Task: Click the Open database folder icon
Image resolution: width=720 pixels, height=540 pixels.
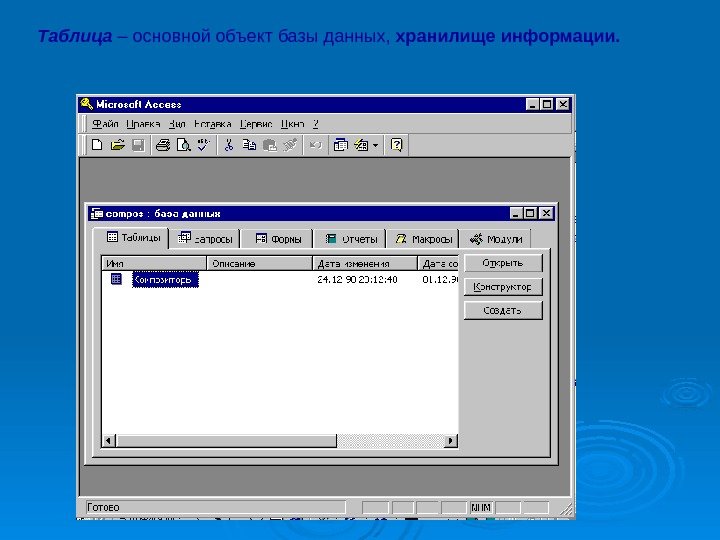Action: 118,145
